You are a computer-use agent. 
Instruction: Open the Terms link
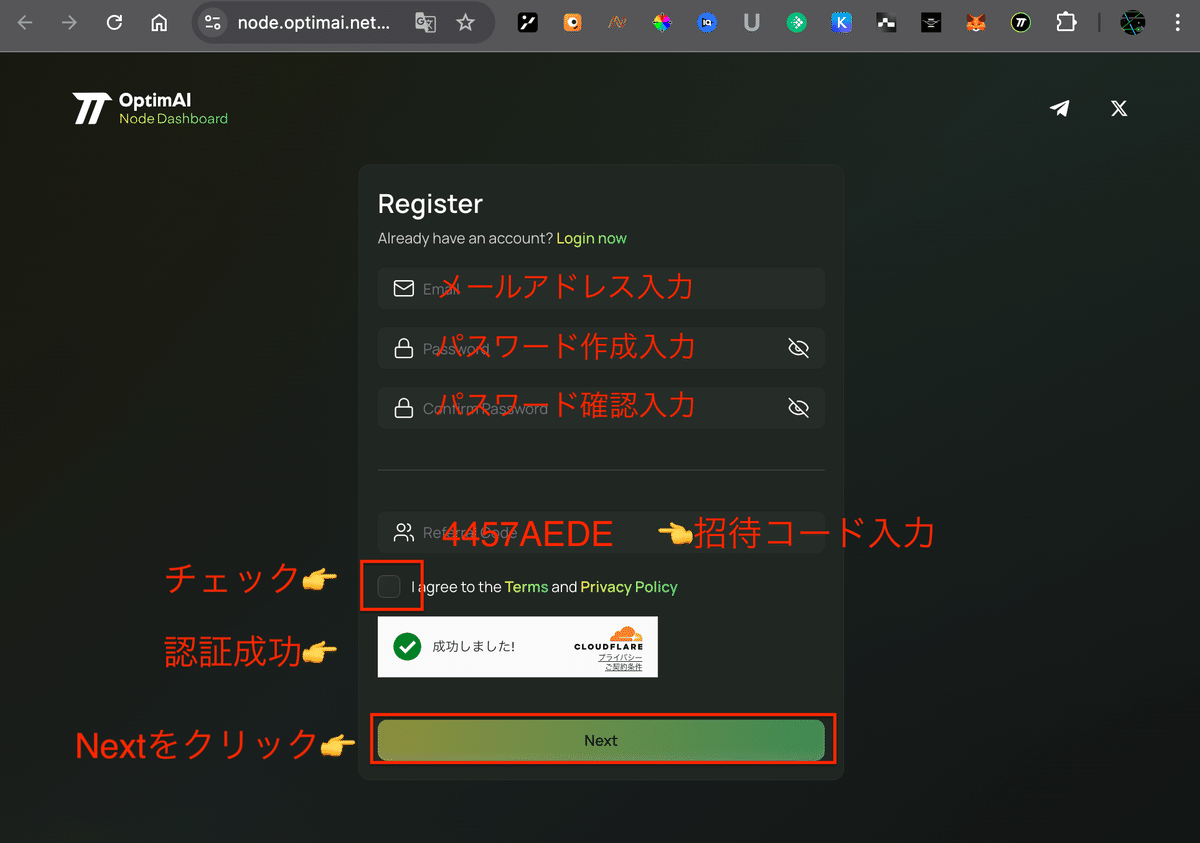point(527,587)
